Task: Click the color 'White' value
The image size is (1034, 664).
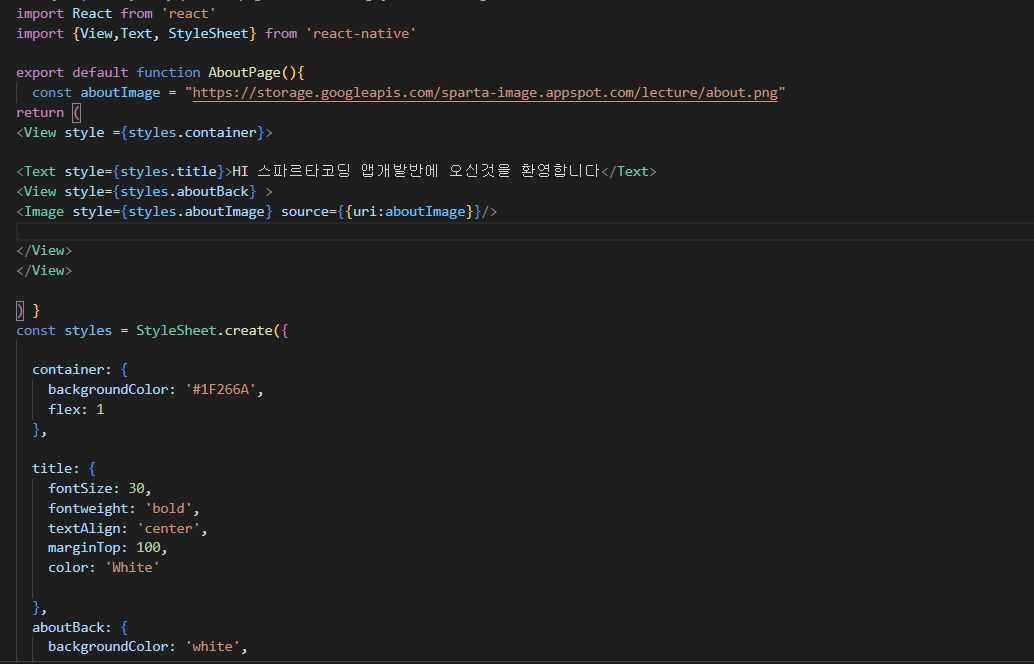Action: pyautogui.click(x=132, y=567)
